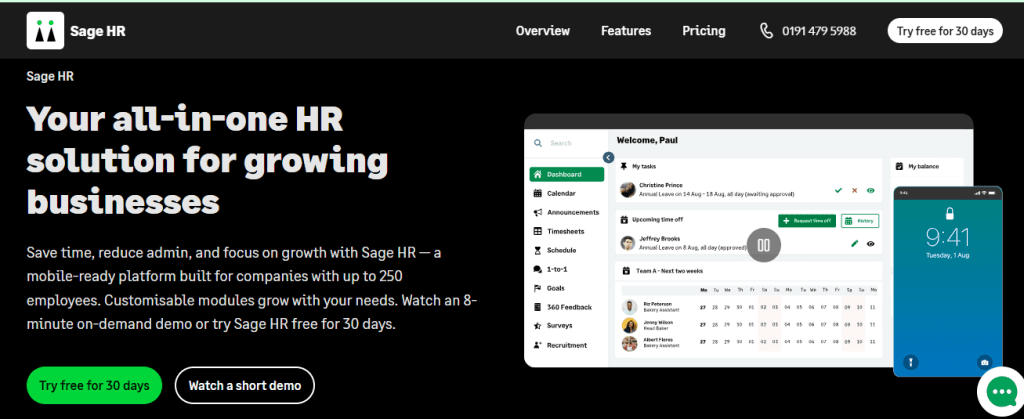
Task: Click the Goals flag icon
Action: 538,288
